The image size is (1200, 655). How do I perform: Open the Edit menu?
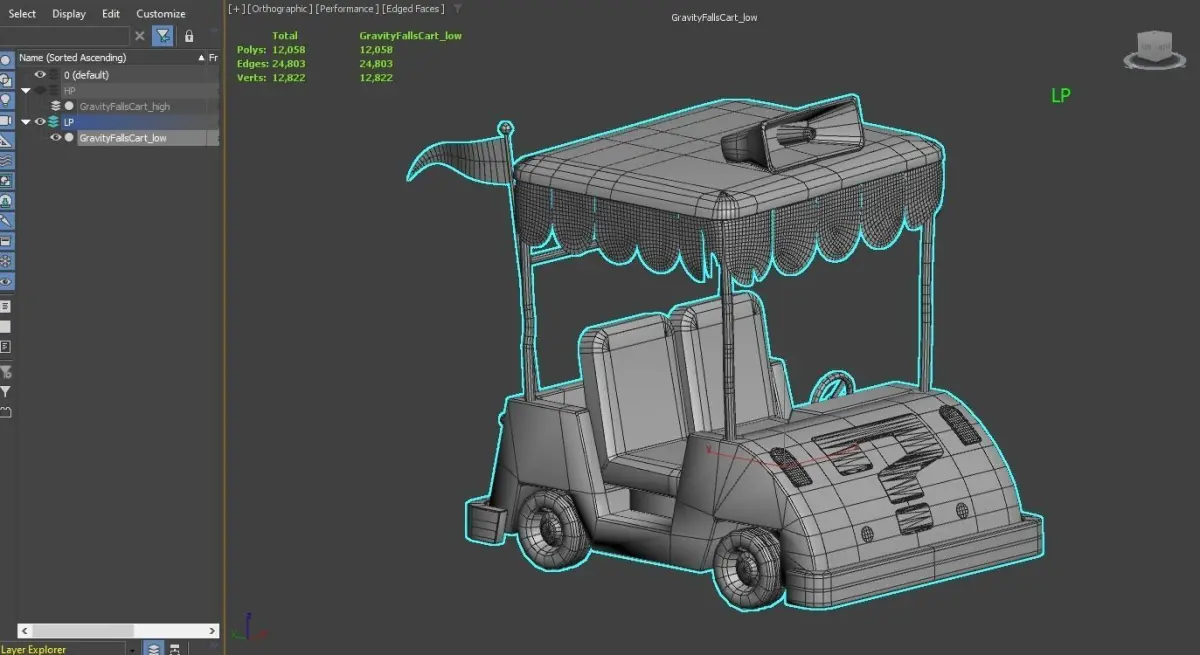(x=111, y=14)
